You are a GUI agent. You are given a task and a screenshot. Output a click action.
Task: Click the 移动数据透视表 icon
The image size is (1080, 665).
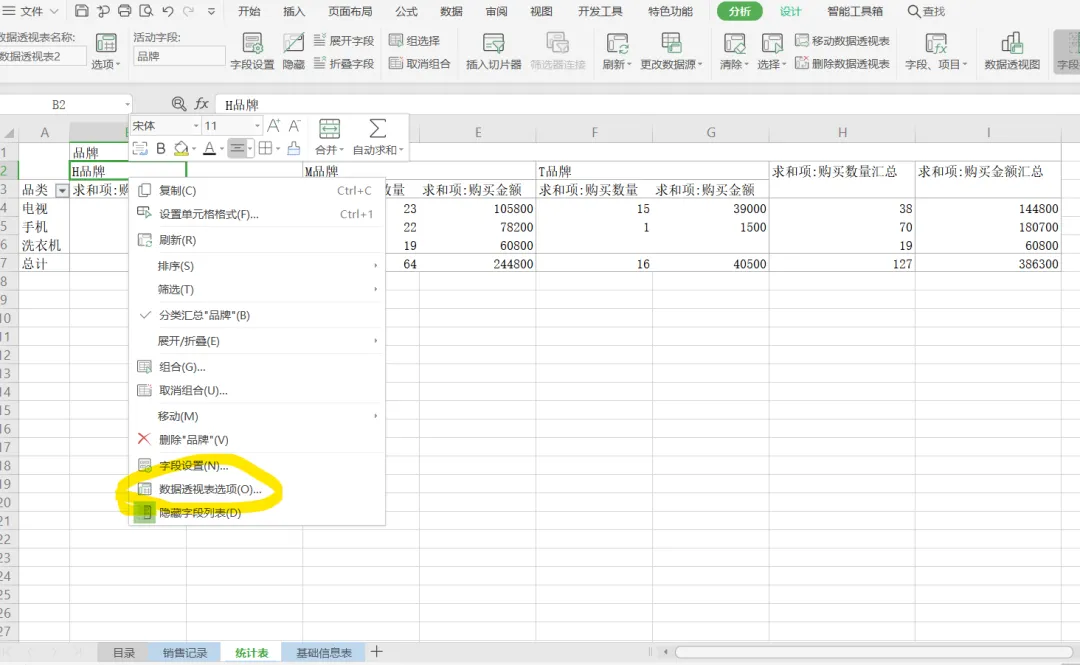coord(802,41)
